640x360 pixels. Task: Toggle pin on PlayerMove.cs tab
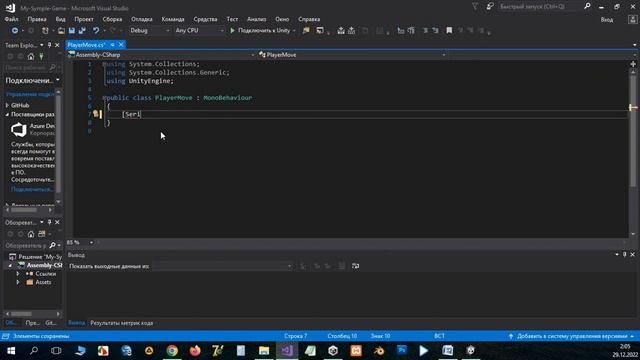(x=112, y=45)
